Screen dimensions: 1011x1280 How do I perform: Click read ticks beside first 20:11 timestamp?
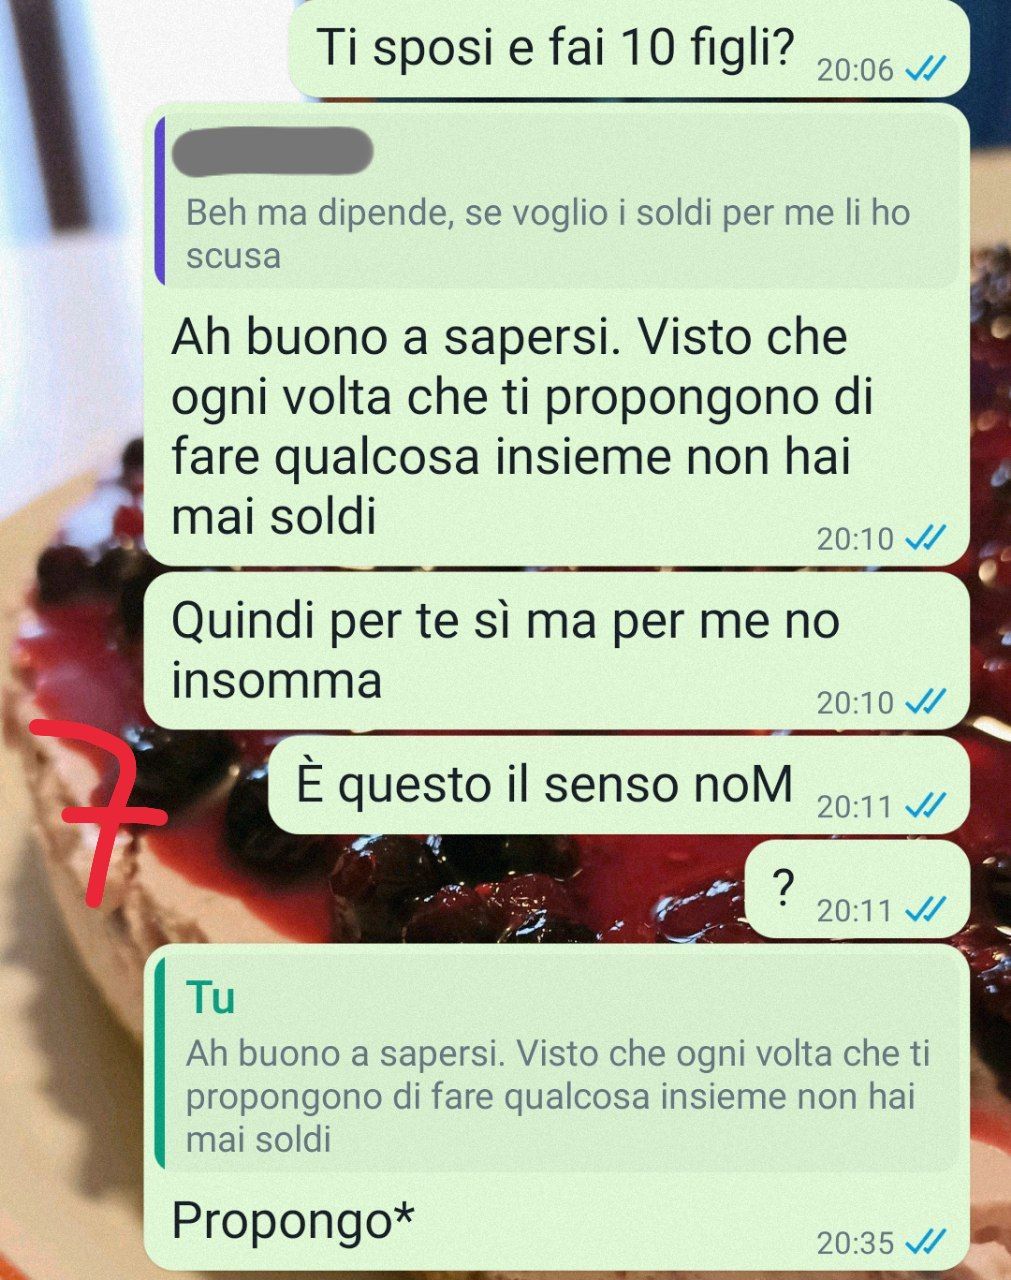click(924, 806)
